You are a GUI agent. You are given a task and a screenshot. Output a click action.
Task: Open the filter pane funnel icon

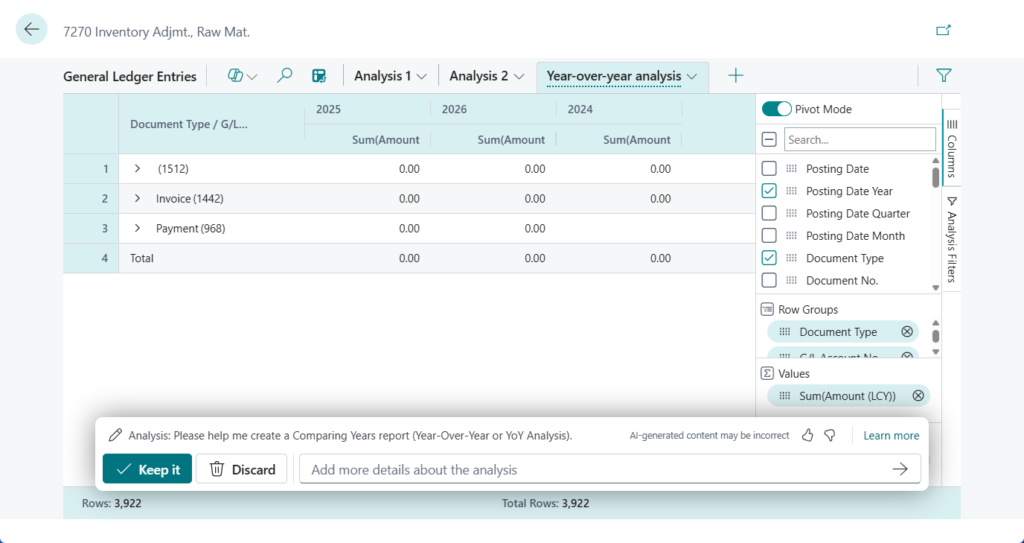pos(943,75)
